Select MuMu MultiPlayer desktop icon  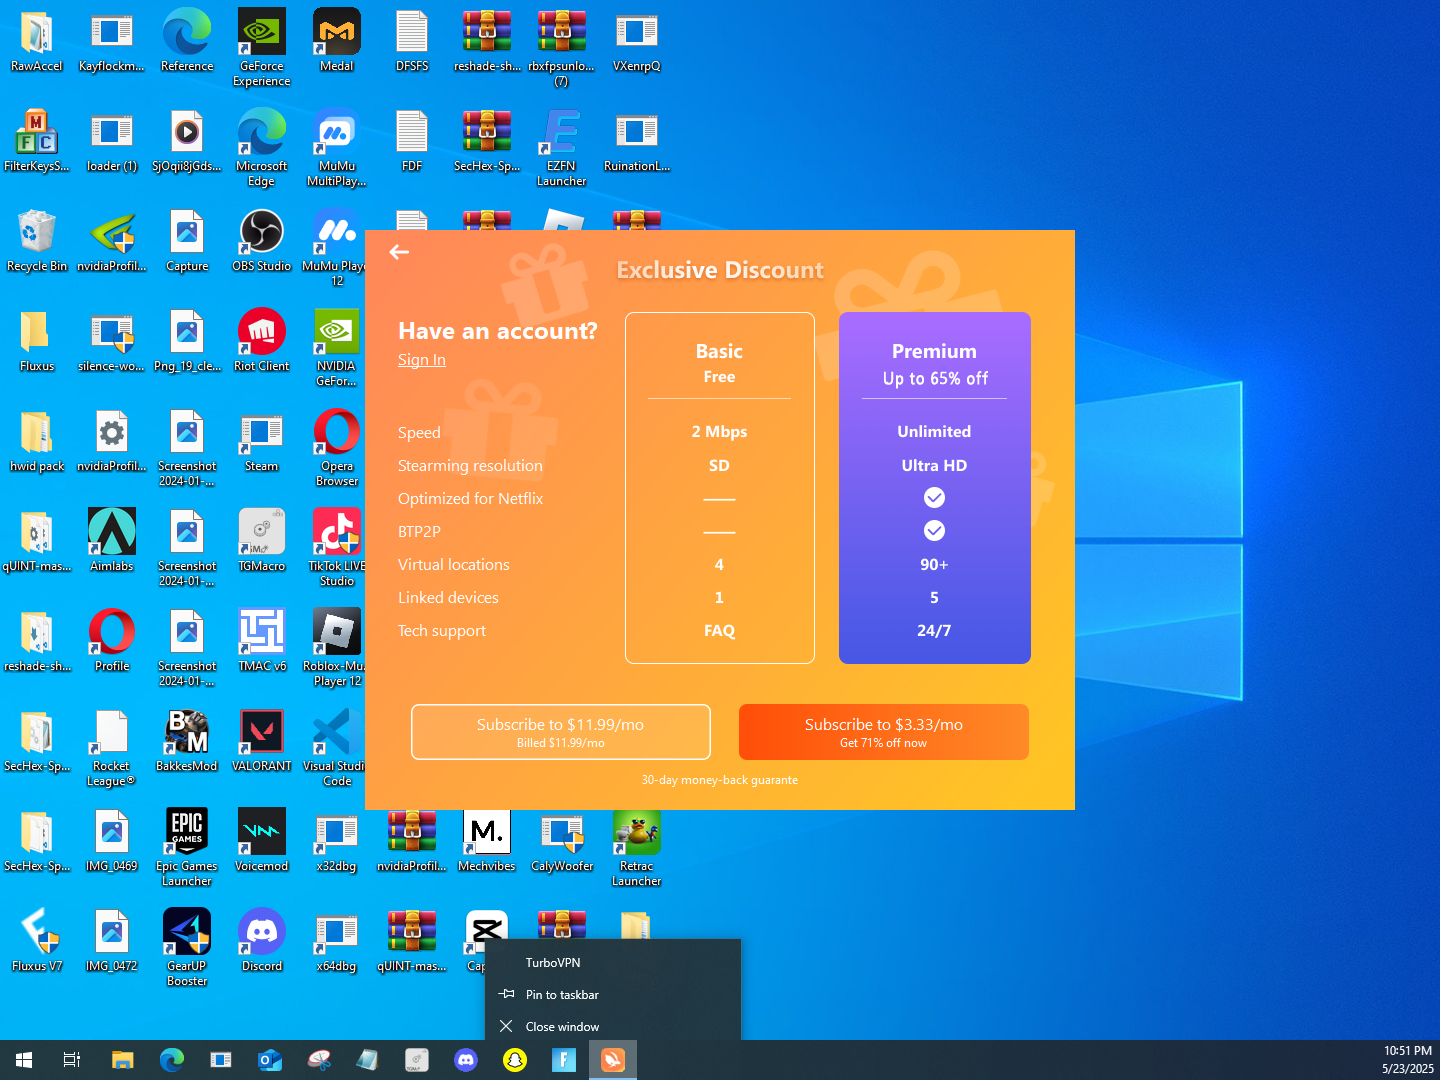[337, 148]
